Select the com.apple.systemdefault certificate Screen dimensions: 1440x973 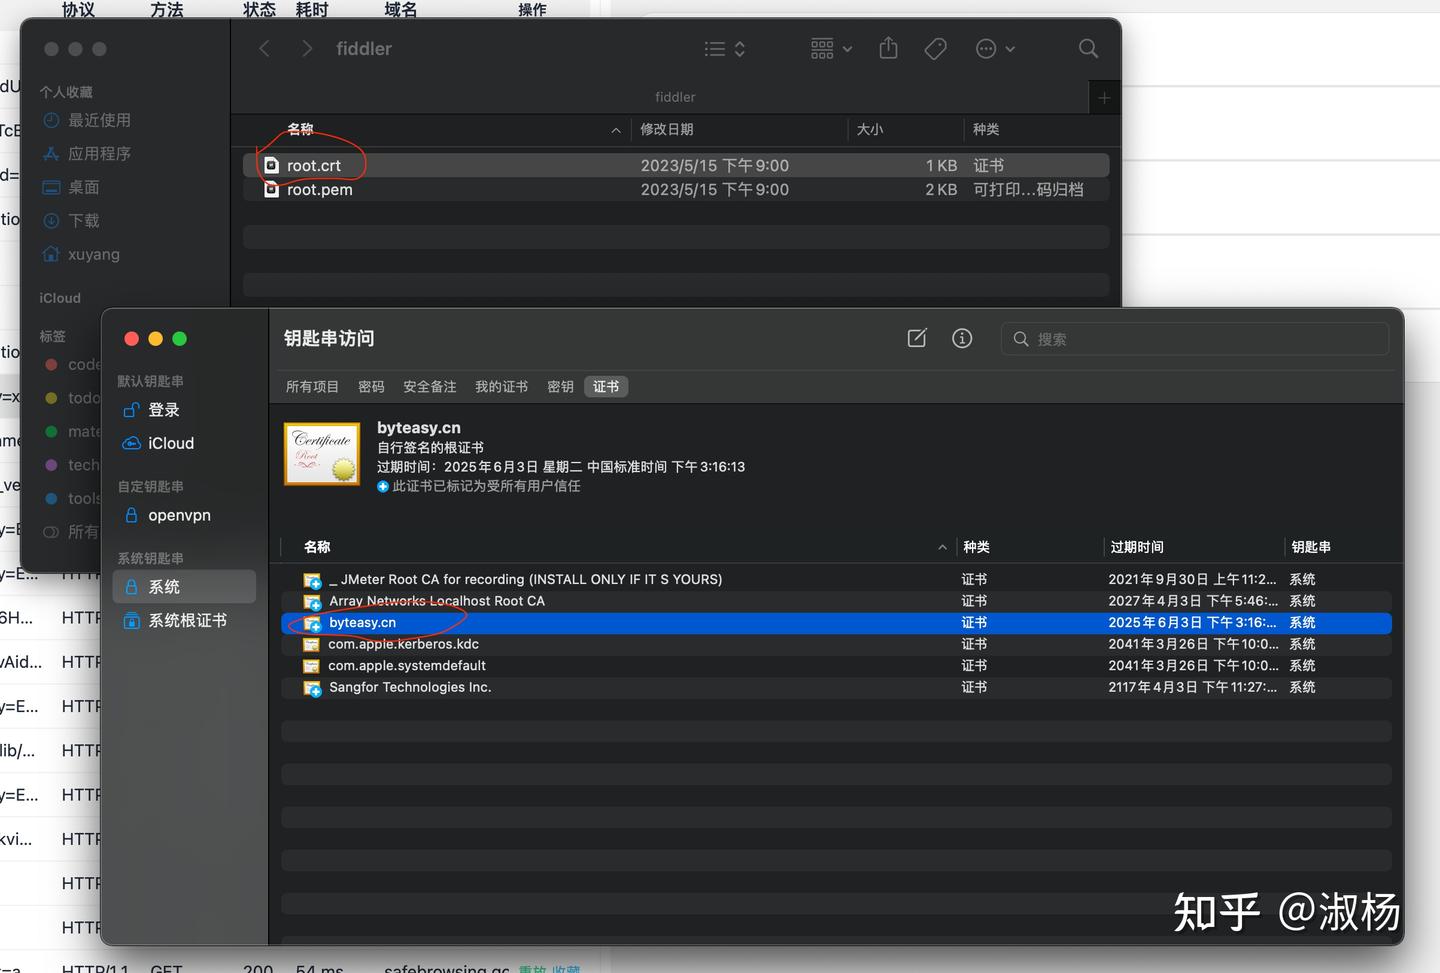(836, 666)
